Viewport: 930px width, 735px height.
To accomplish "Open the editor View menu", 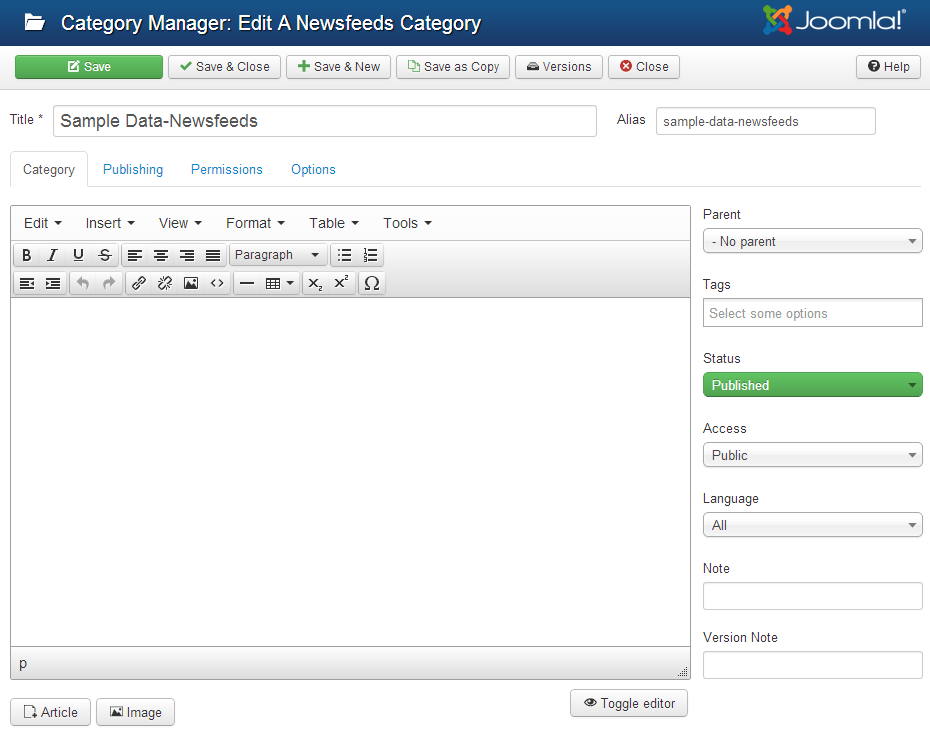I will tap(180, 223).
